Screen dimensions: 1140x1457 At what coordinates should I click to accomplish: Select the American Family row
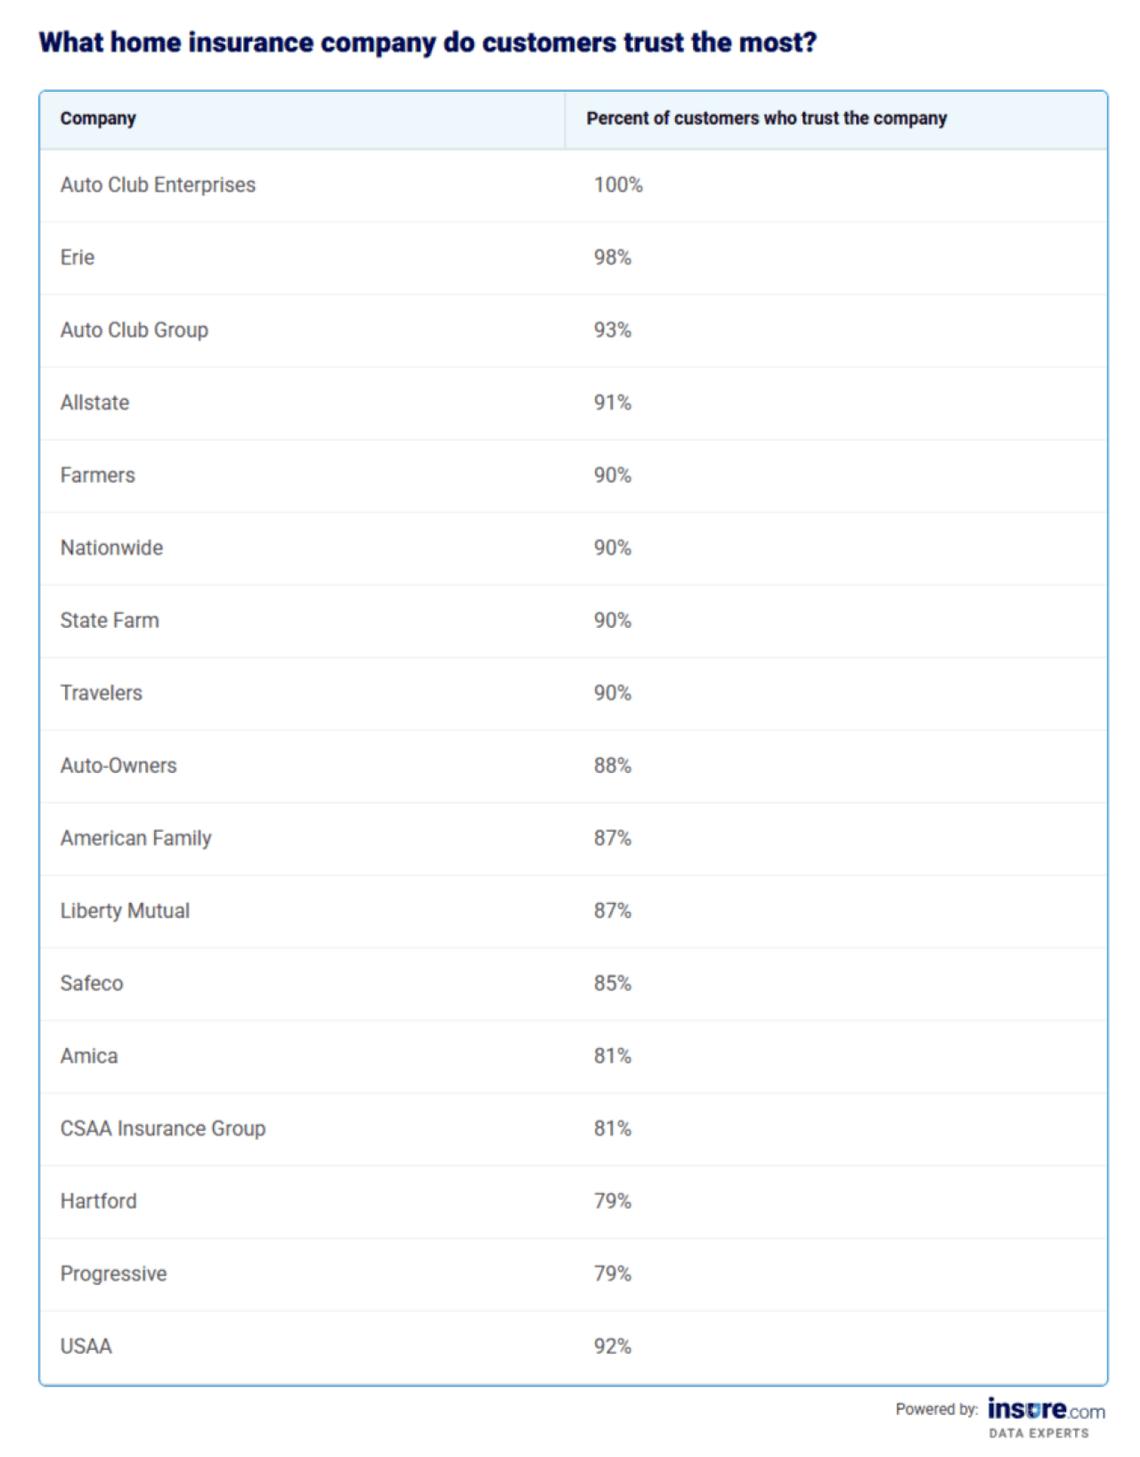coord(136,838)
